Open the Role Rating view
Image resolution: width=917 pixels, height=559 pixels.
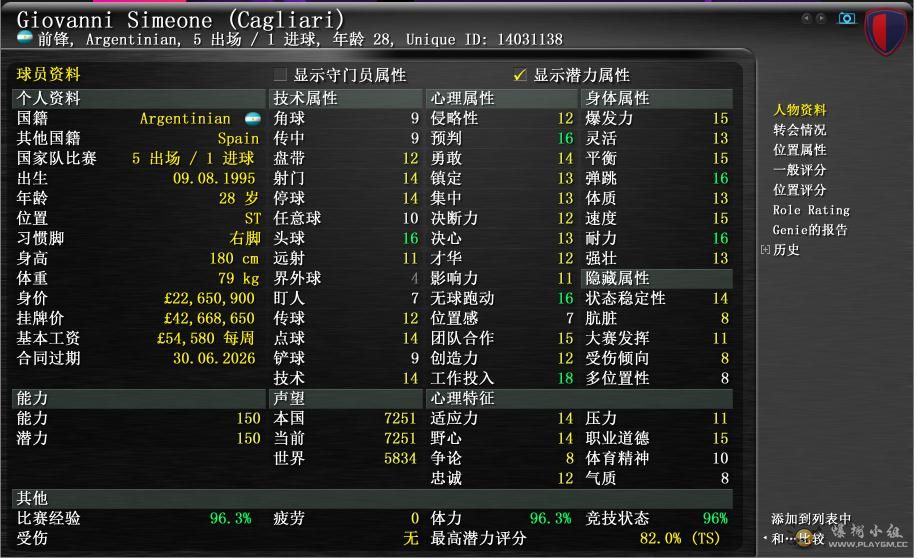click(x=811, y=210)
